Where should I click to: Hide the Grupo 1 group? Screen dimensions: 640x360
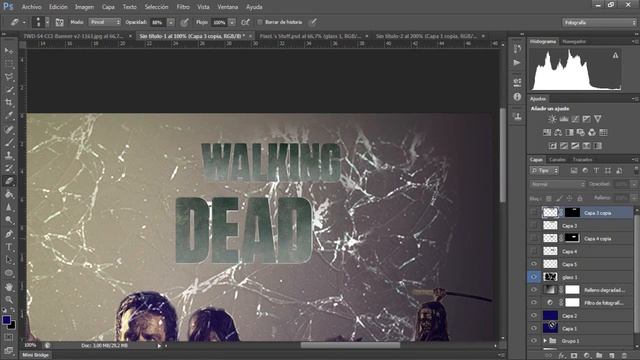coord(533,341)
